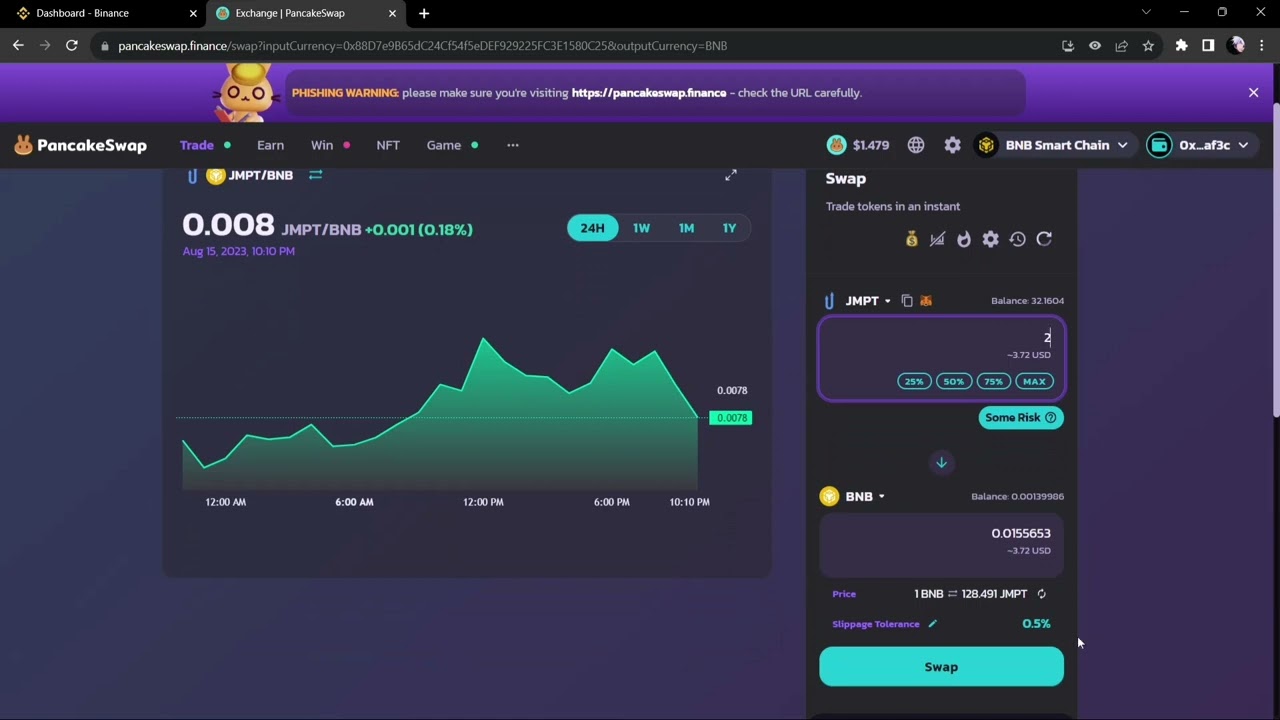Image resolution: width=1280 pixels, height=720 pixels.
Task: Open the Buy Crypto money bag icon
Action: point(911,239)
